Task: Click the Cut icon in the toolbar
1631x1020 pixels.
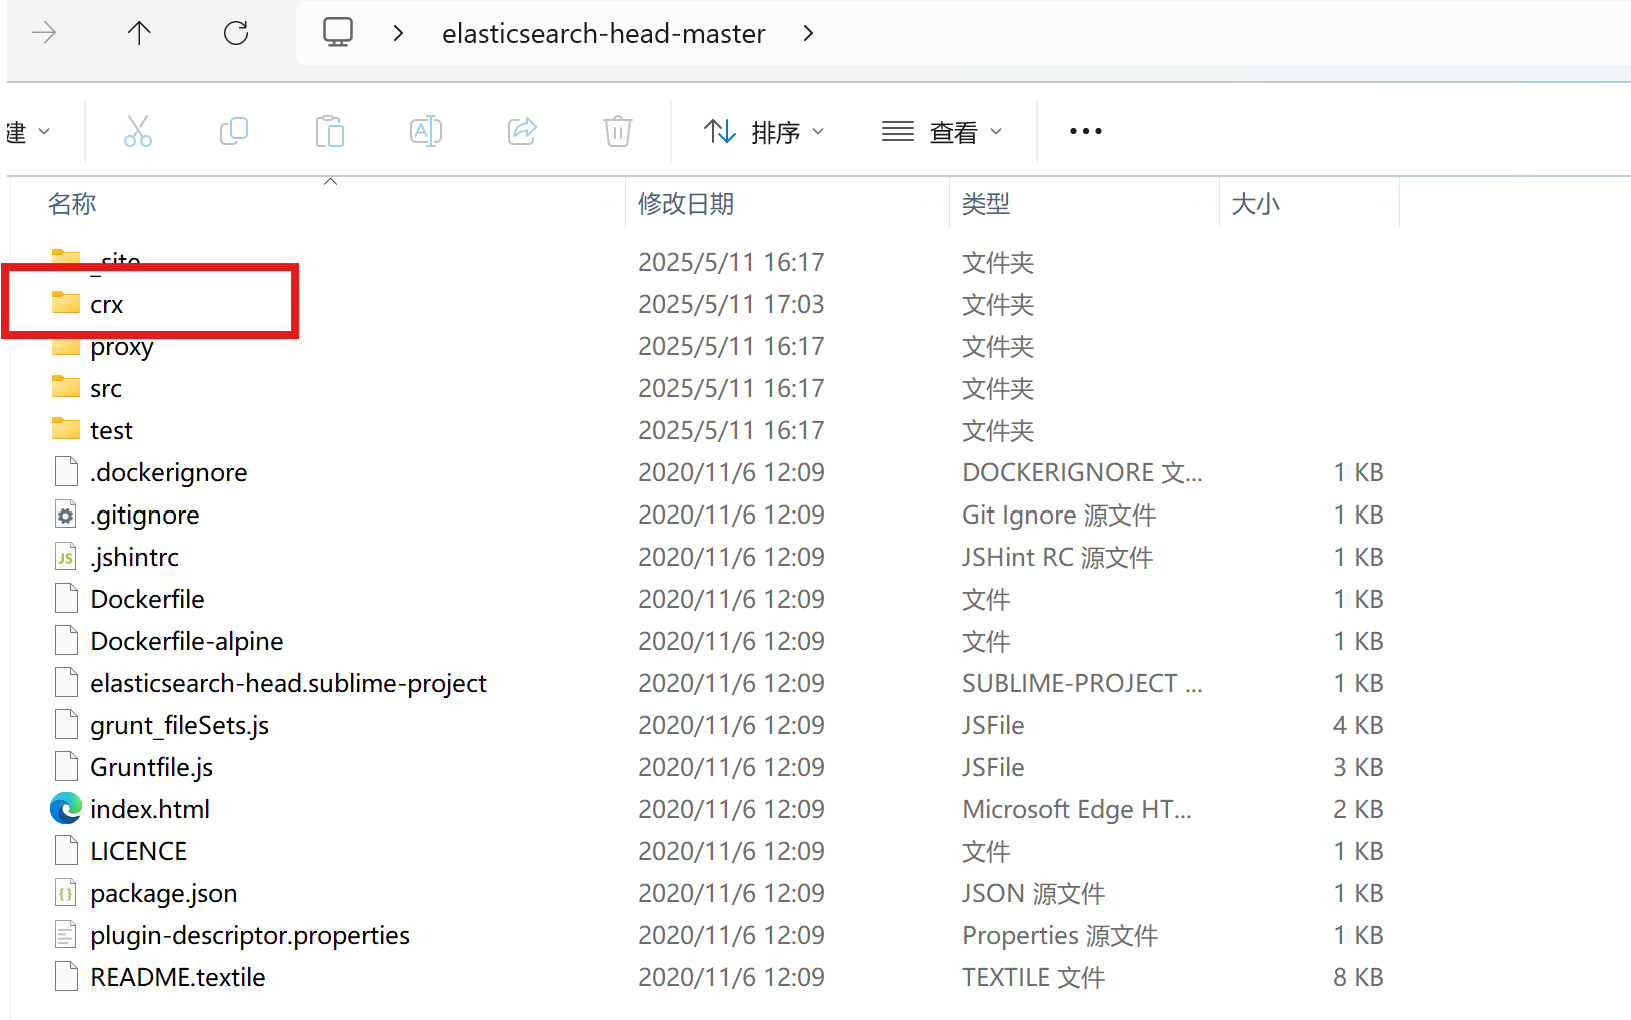Action: point(137,131)
